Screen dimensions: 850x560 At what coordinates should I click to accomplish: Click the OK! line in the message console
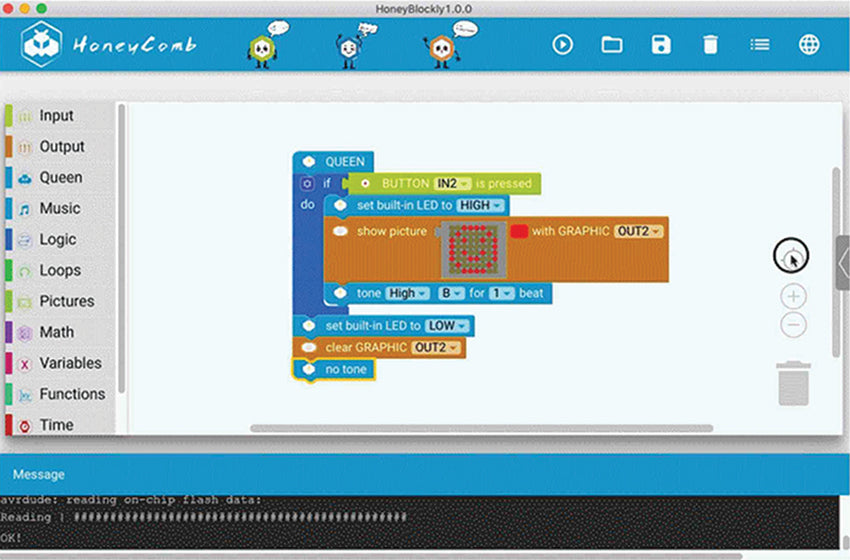pyautogui.click(x=11, y=538)
